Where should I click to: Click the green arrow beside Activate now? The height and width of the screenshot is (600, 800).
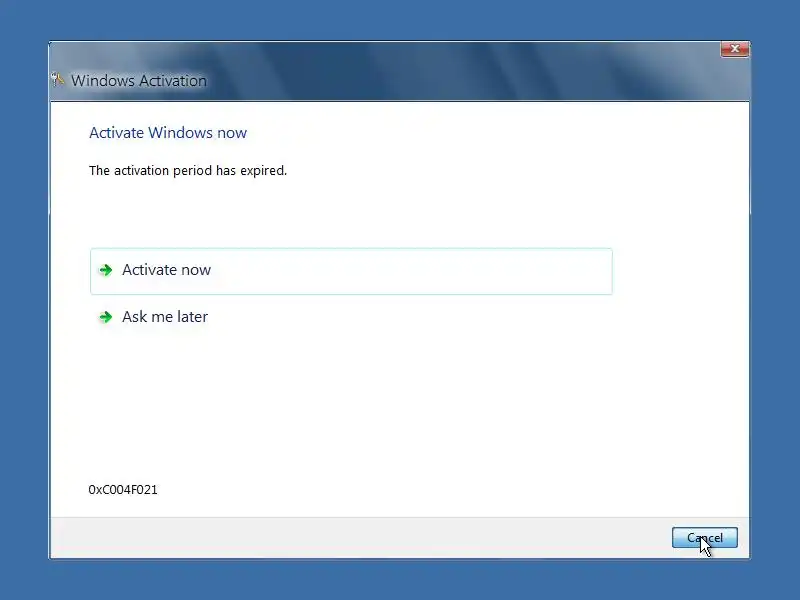pyautogui.click(x=106, y=270)
